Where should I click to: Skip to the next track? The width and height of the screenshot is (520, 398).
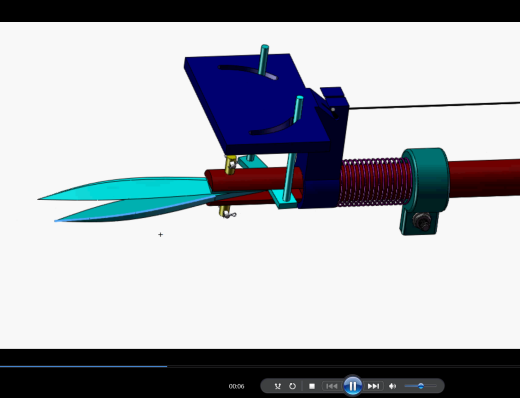point(373,386)
